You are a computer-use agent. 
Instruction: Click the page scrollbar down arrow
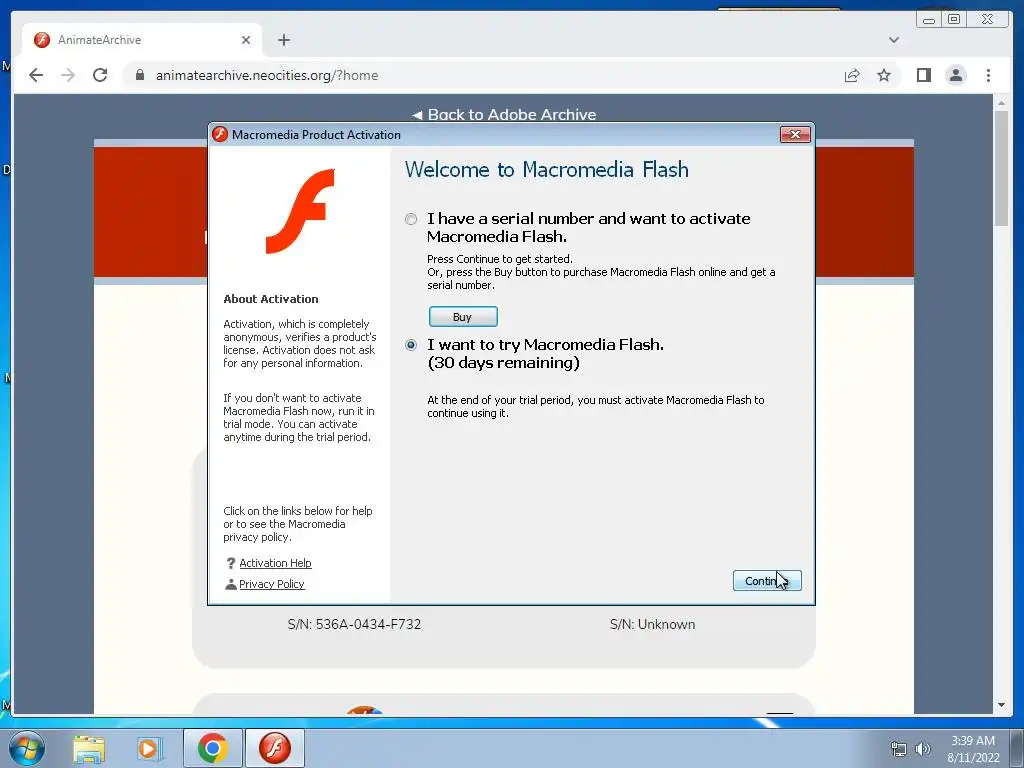tap(1001, 705)
